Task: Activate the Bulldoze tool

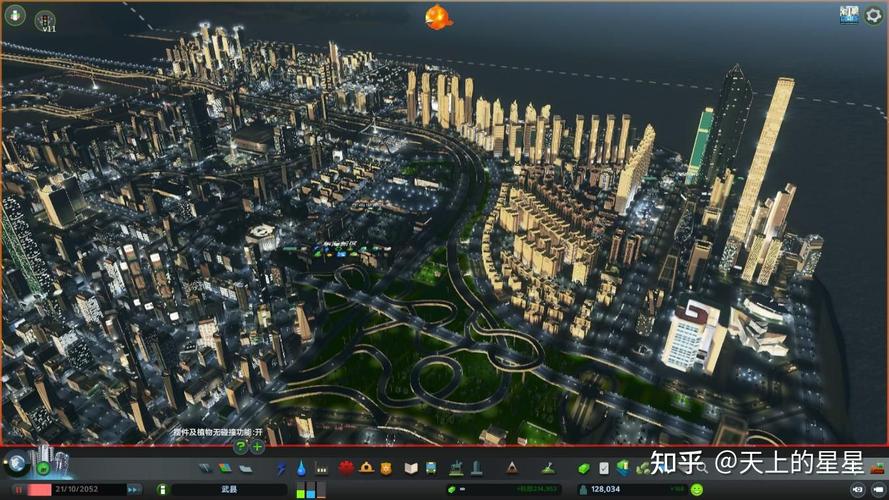Action: coord(877,468)
